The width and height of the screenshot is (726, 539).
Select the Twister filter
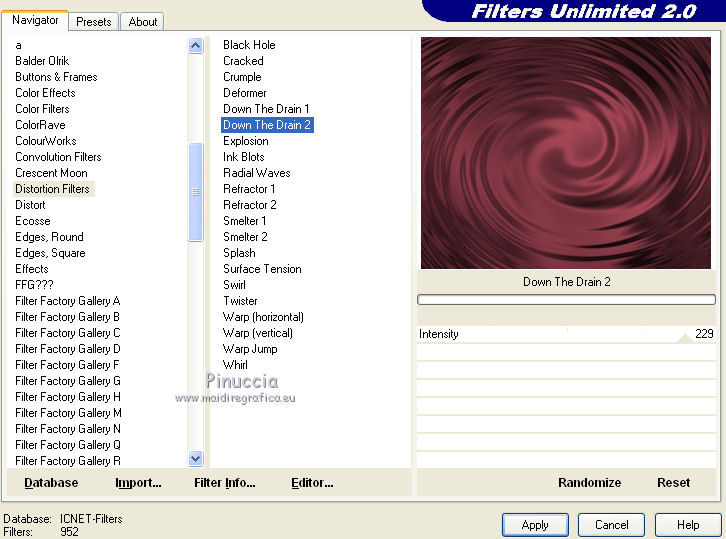click(240, 301)
